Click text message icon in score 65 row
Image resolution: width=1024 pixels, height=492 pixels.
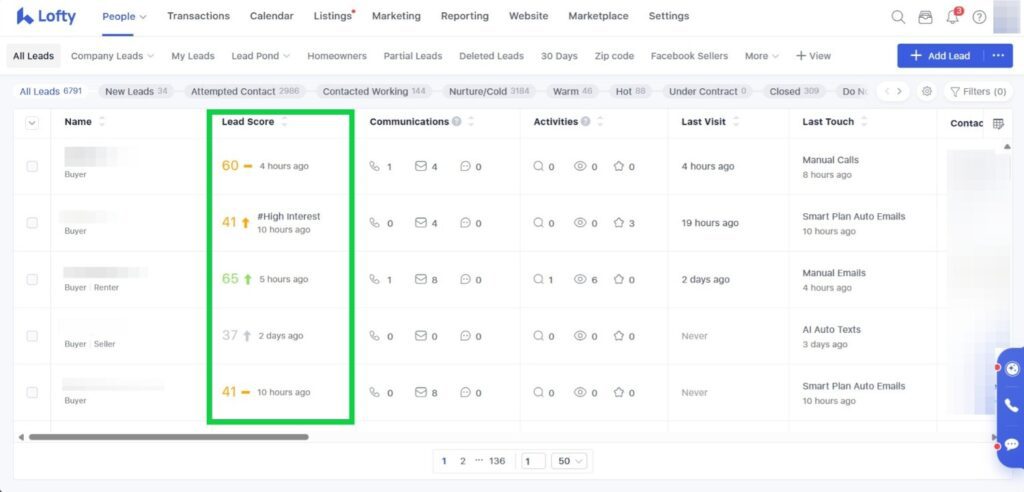pos(466,279)
